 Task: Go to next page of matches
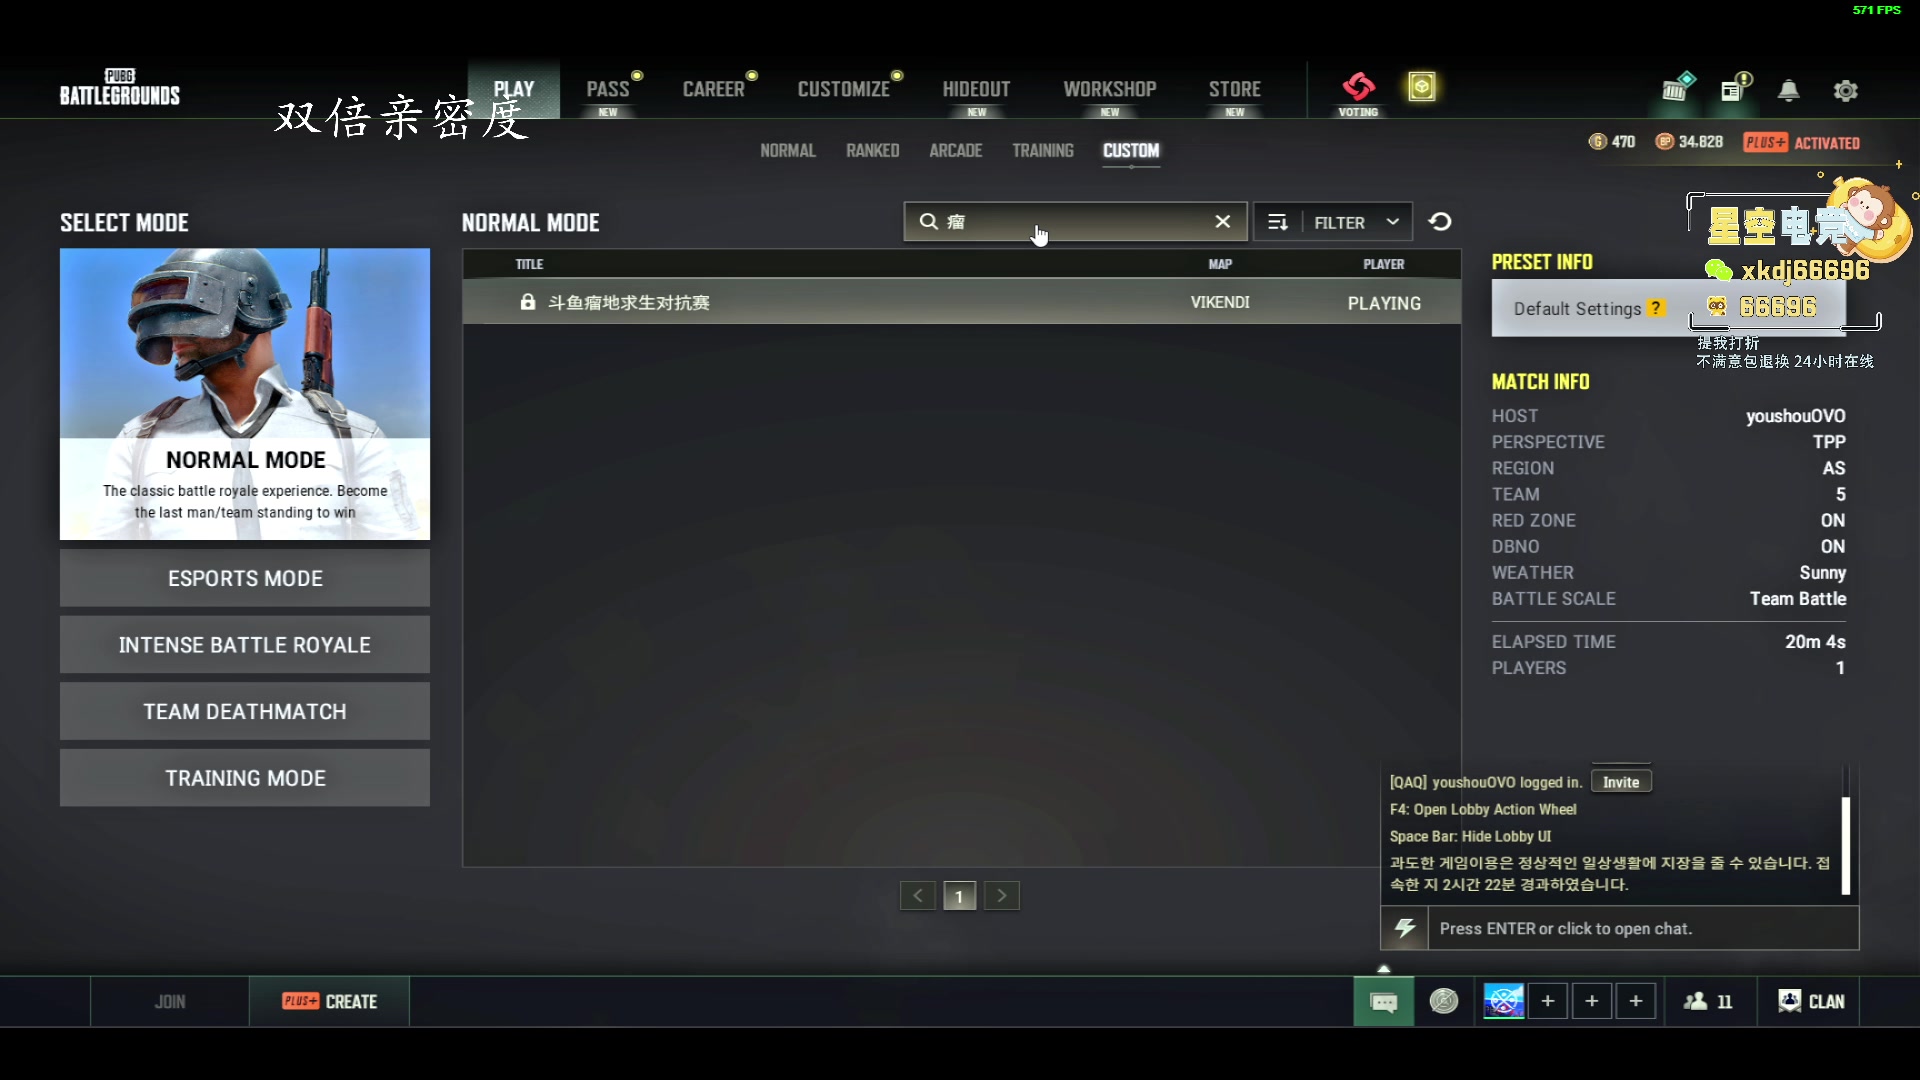click(1001, 896)
